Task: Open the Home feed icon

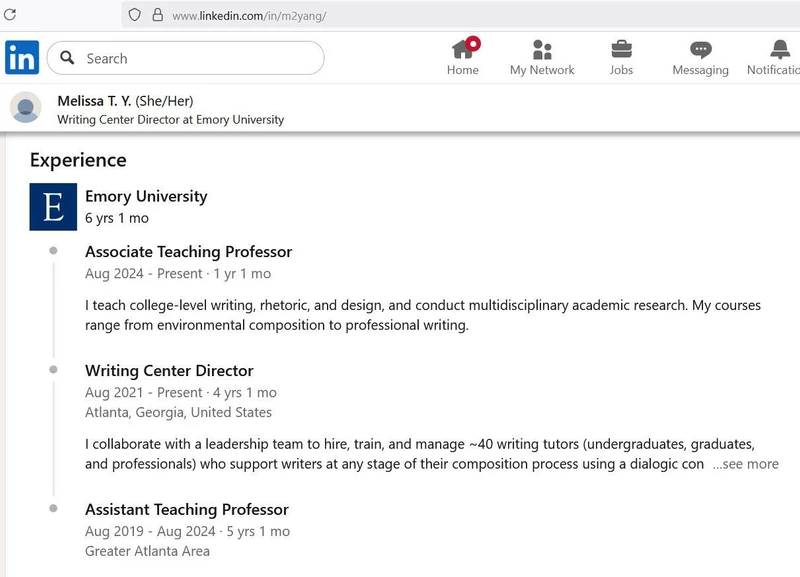Action: (x=462, y=49)
